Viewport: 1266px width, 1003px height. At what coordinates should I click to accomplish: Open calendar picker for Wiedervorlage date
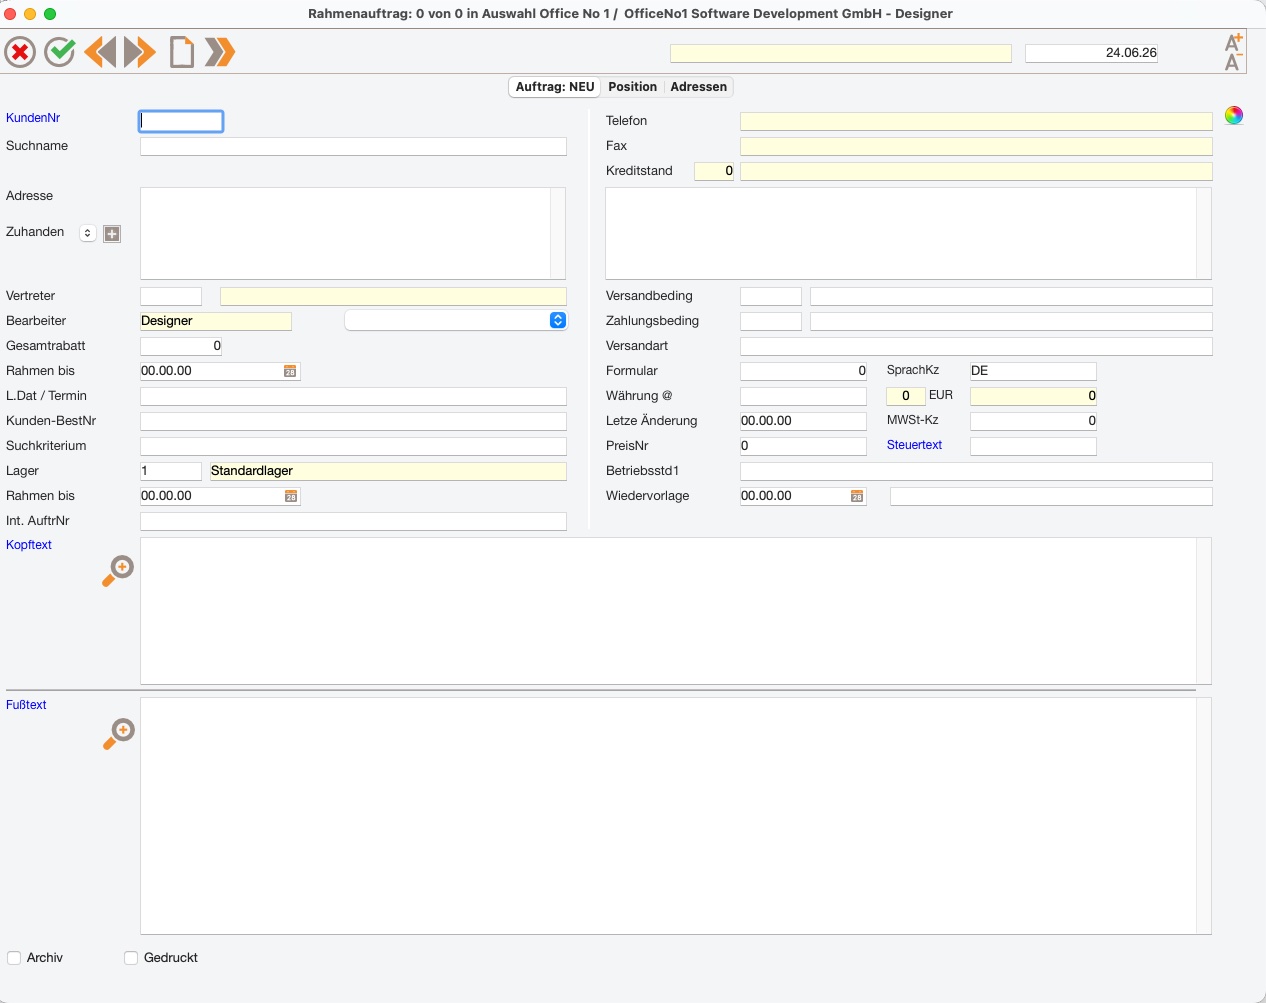(x=857, y=496)
